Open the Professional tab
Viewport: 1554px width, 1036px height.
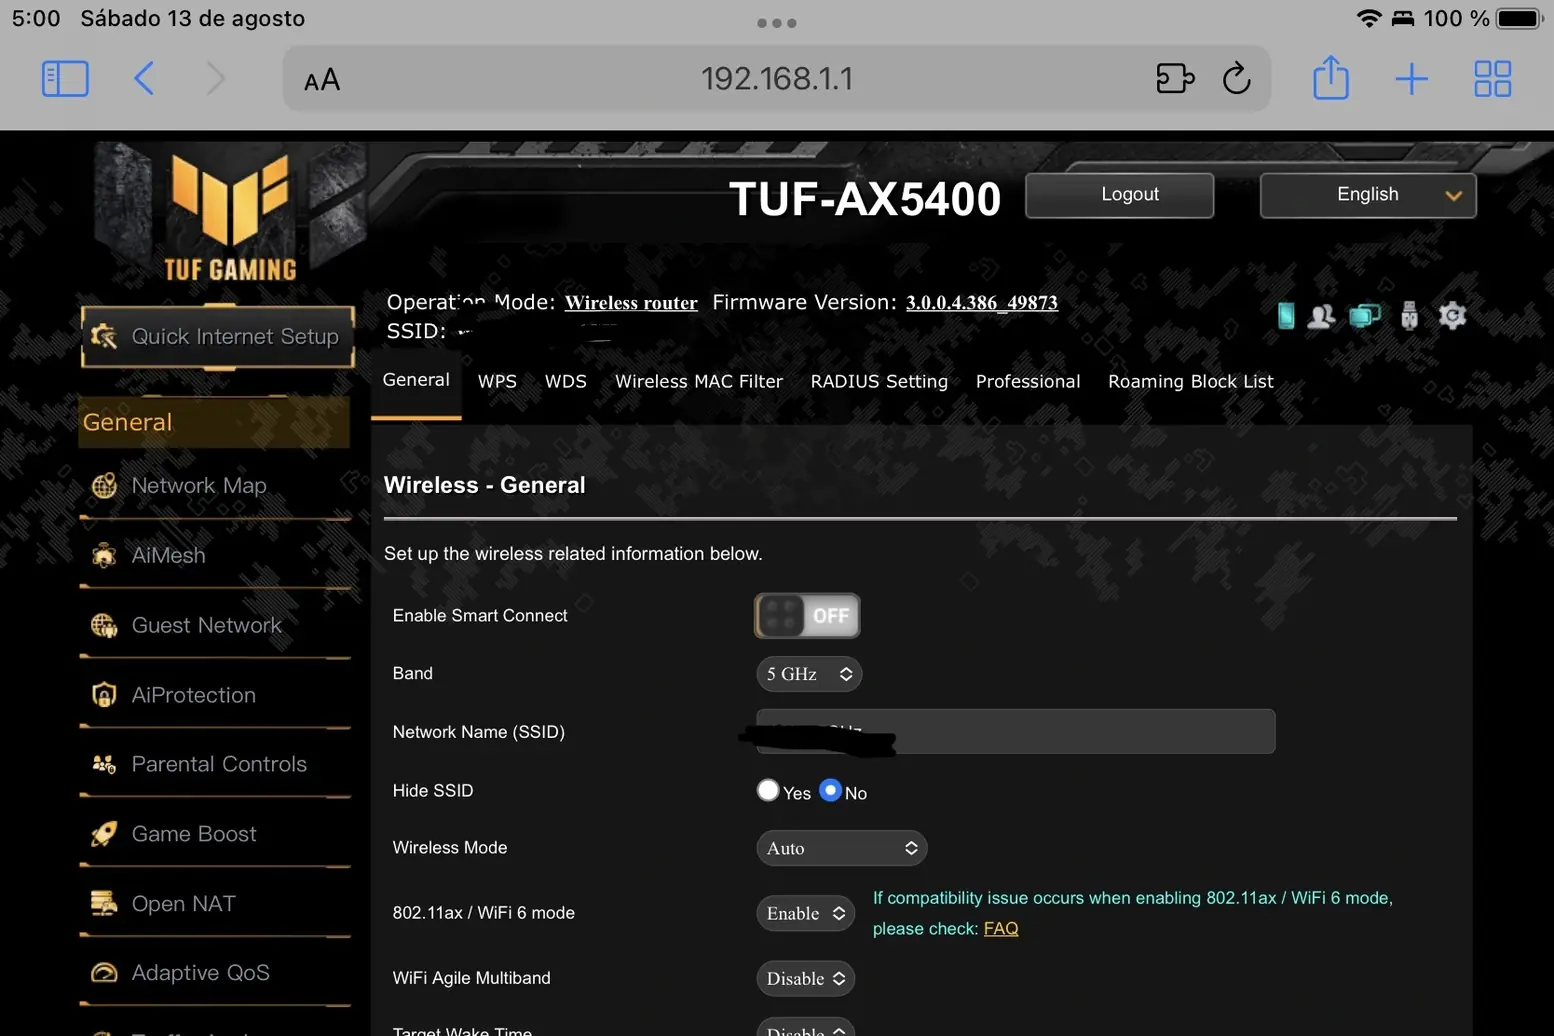[x=1028, y=381]
